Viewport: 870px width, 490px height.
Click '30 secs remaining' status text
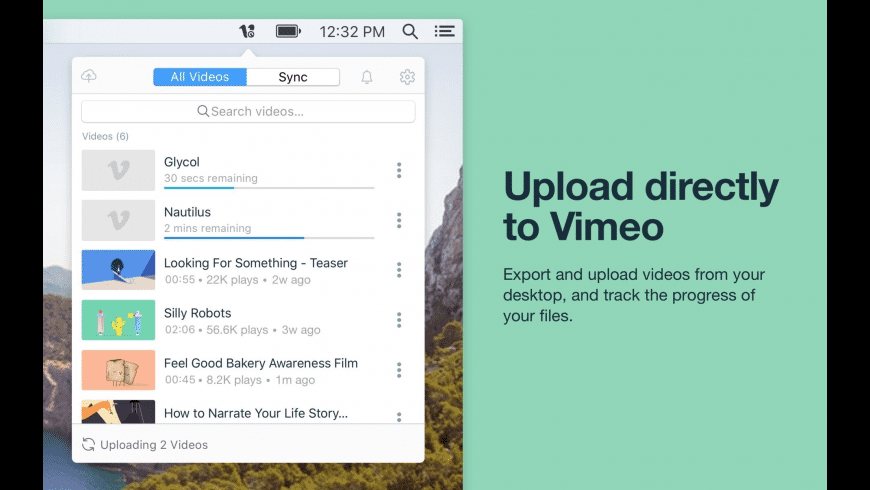click(211, 178)
